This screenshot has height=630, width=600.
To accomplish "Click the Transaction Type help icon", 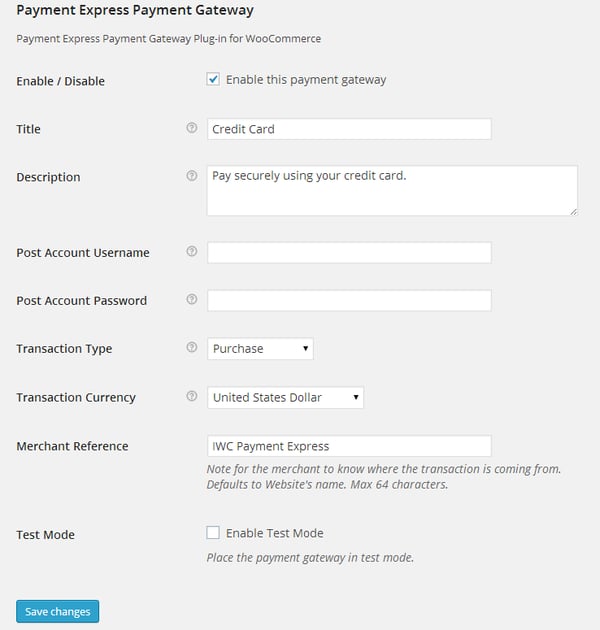I will point(192,348).
